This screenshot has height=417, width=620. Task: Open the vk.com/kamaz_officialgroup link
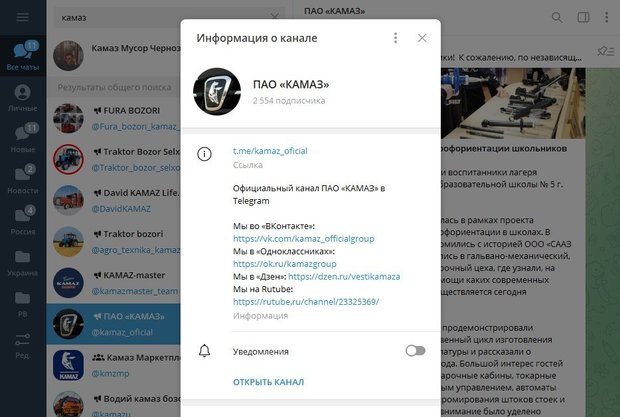pyautogui.click(x=303, y=239)
